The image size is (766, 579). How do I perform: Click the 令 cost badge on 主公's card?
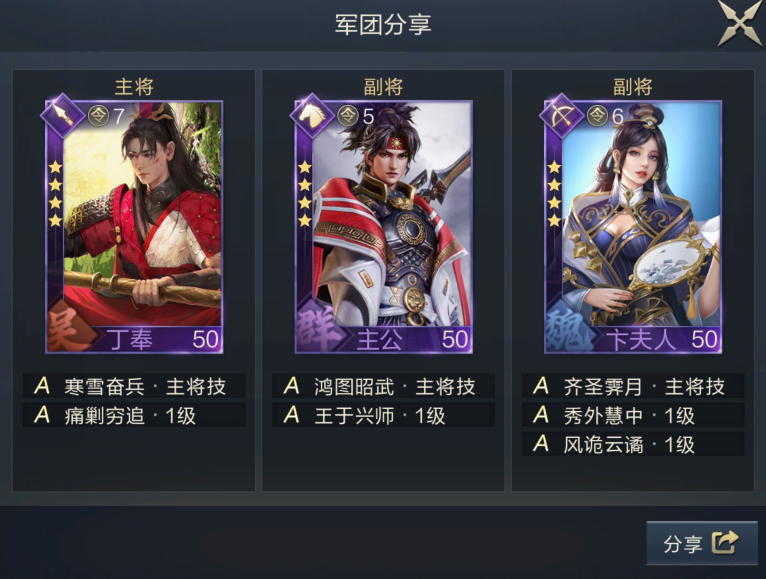coord(348,115)
